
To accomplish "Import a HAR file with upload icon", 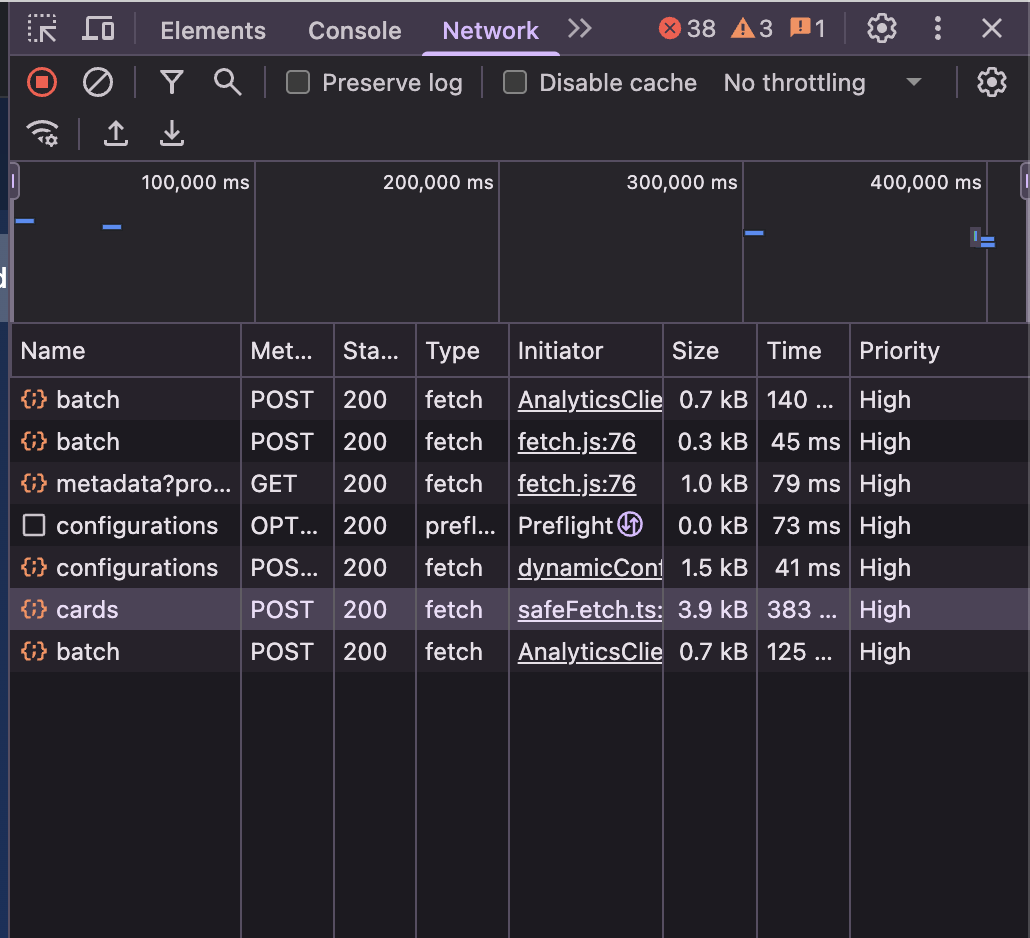I will (x=116, y=133).
